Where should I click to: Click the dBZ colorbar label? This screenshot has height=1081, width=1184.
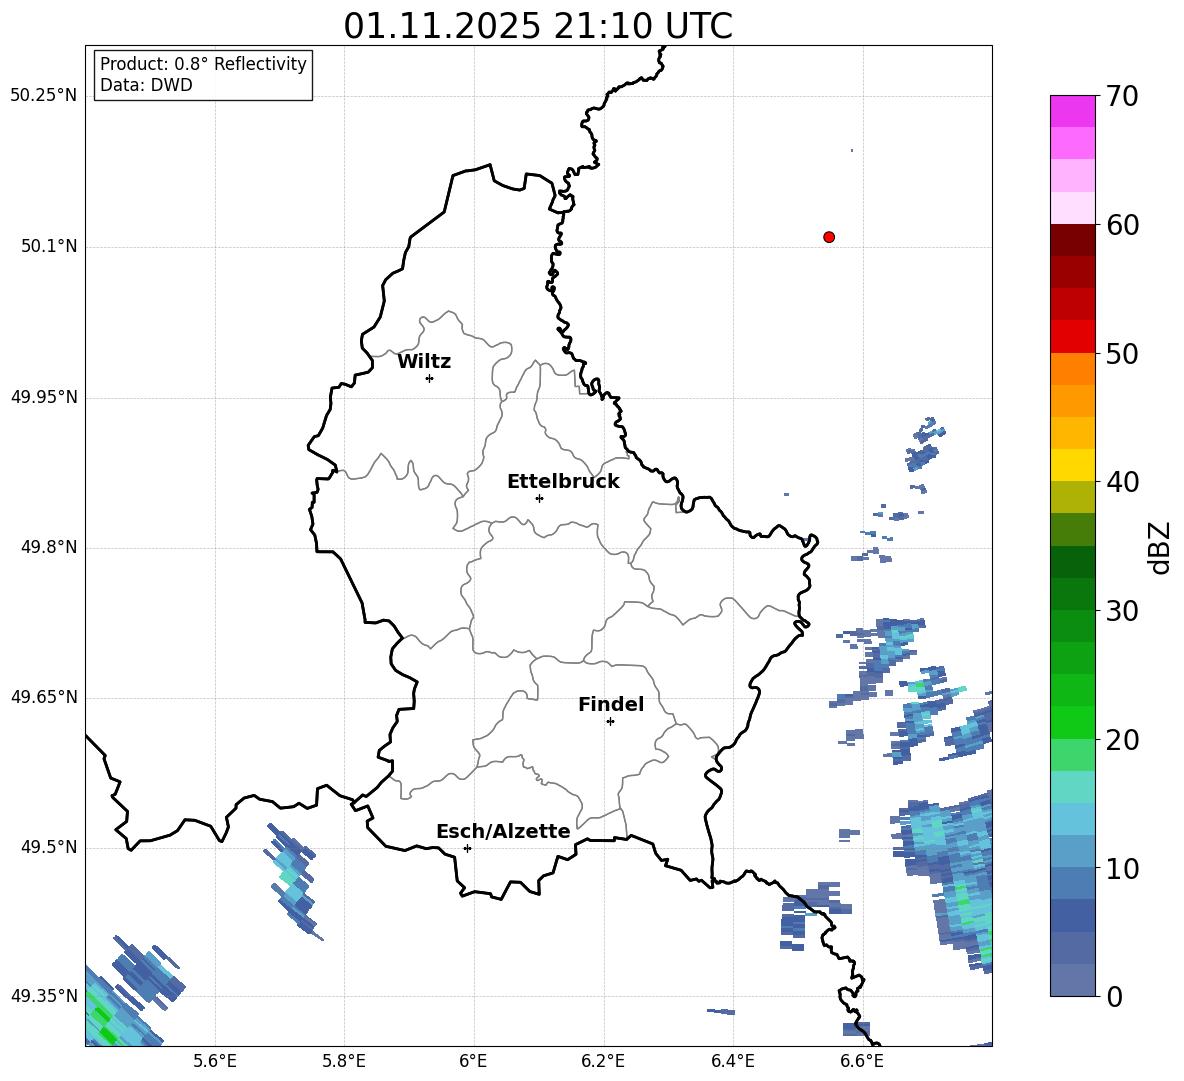tap(1159, 547)
